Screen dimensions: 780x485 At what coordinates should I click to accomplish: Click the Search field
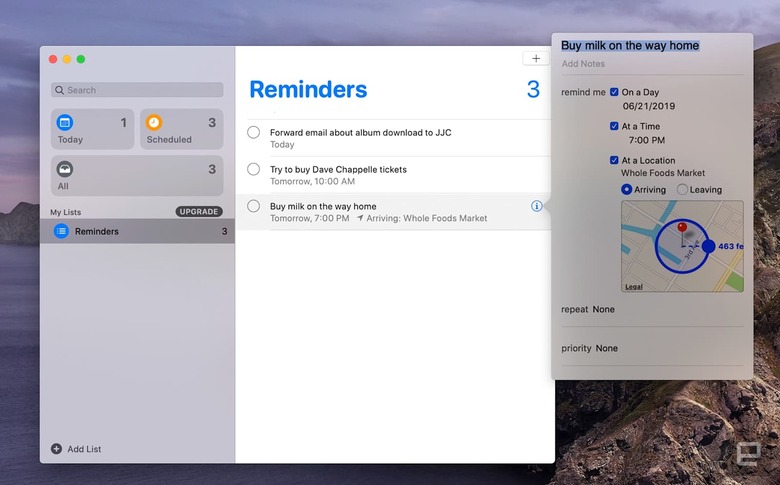pos(137,90)
